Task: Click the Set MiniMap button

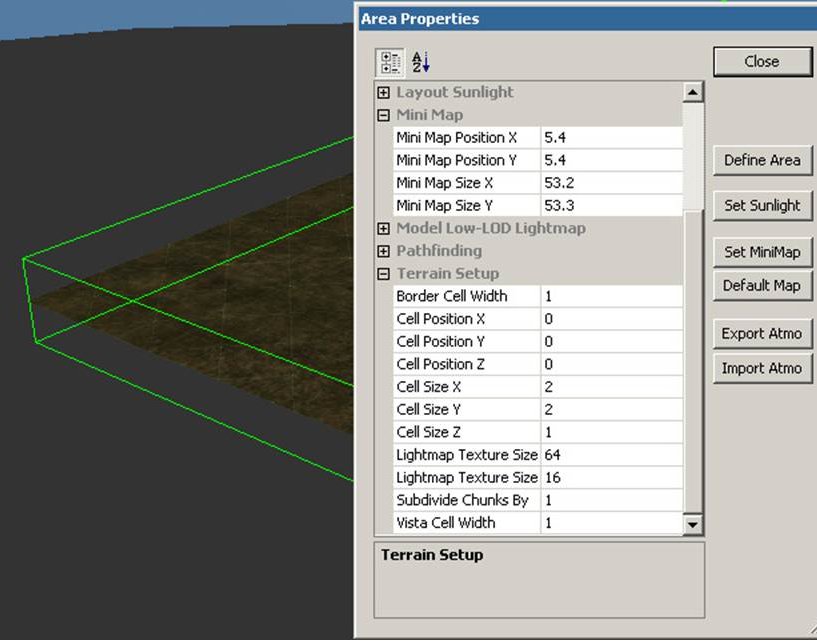Action: [762, 252]
